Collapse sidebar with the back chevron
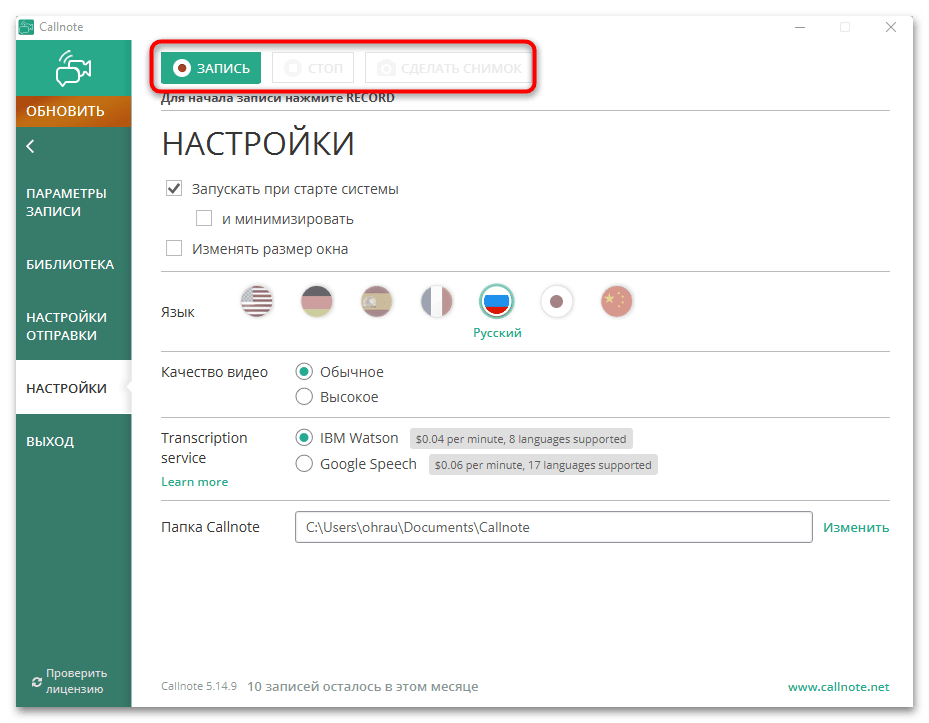The image size is (929, 723). pos(30,147)
